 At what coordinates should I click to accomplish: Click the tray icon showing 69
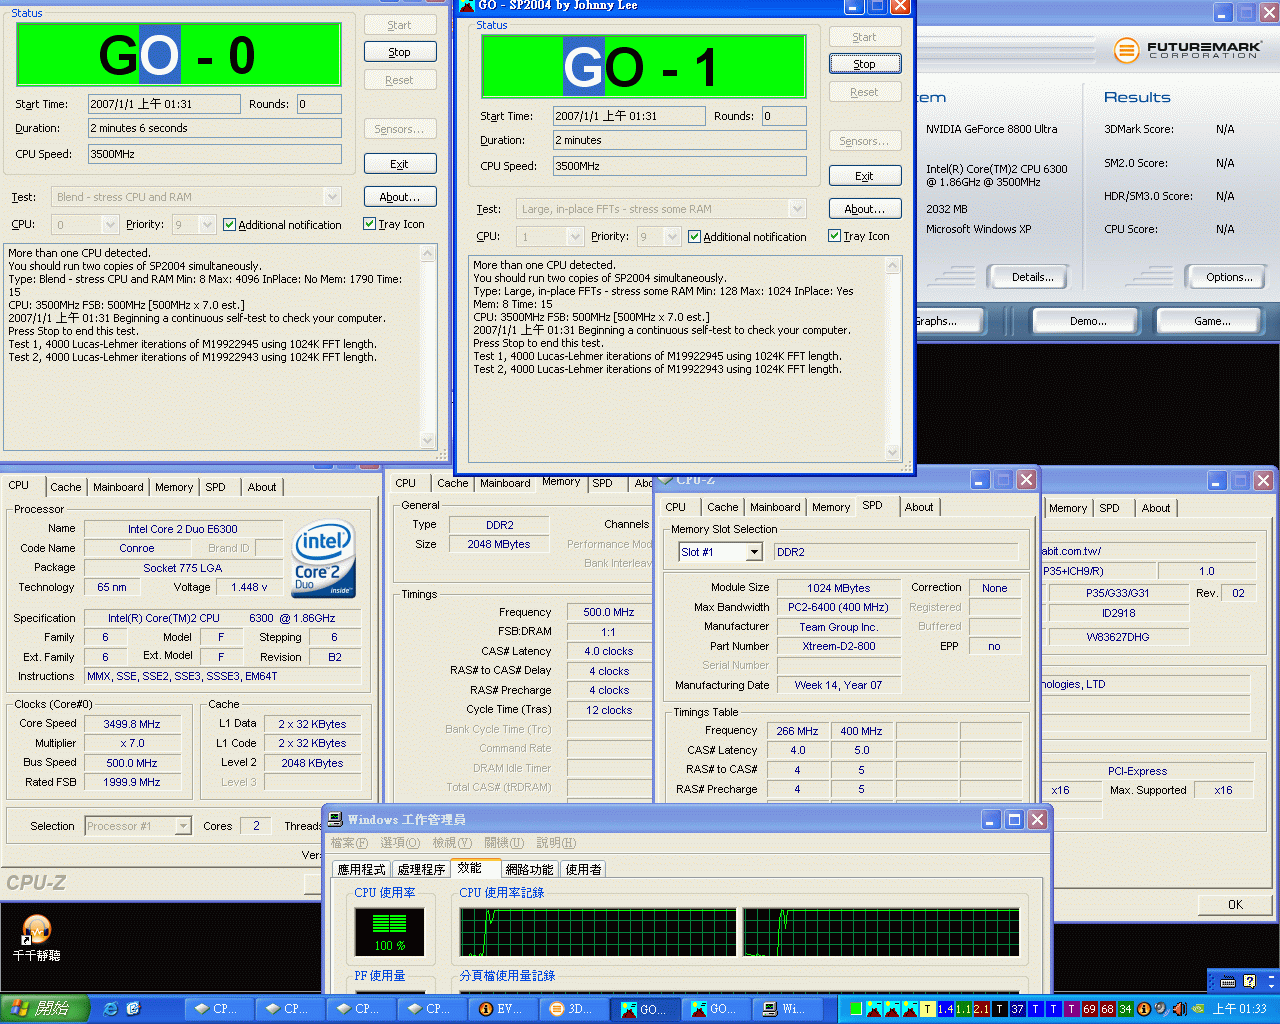1089,1009
